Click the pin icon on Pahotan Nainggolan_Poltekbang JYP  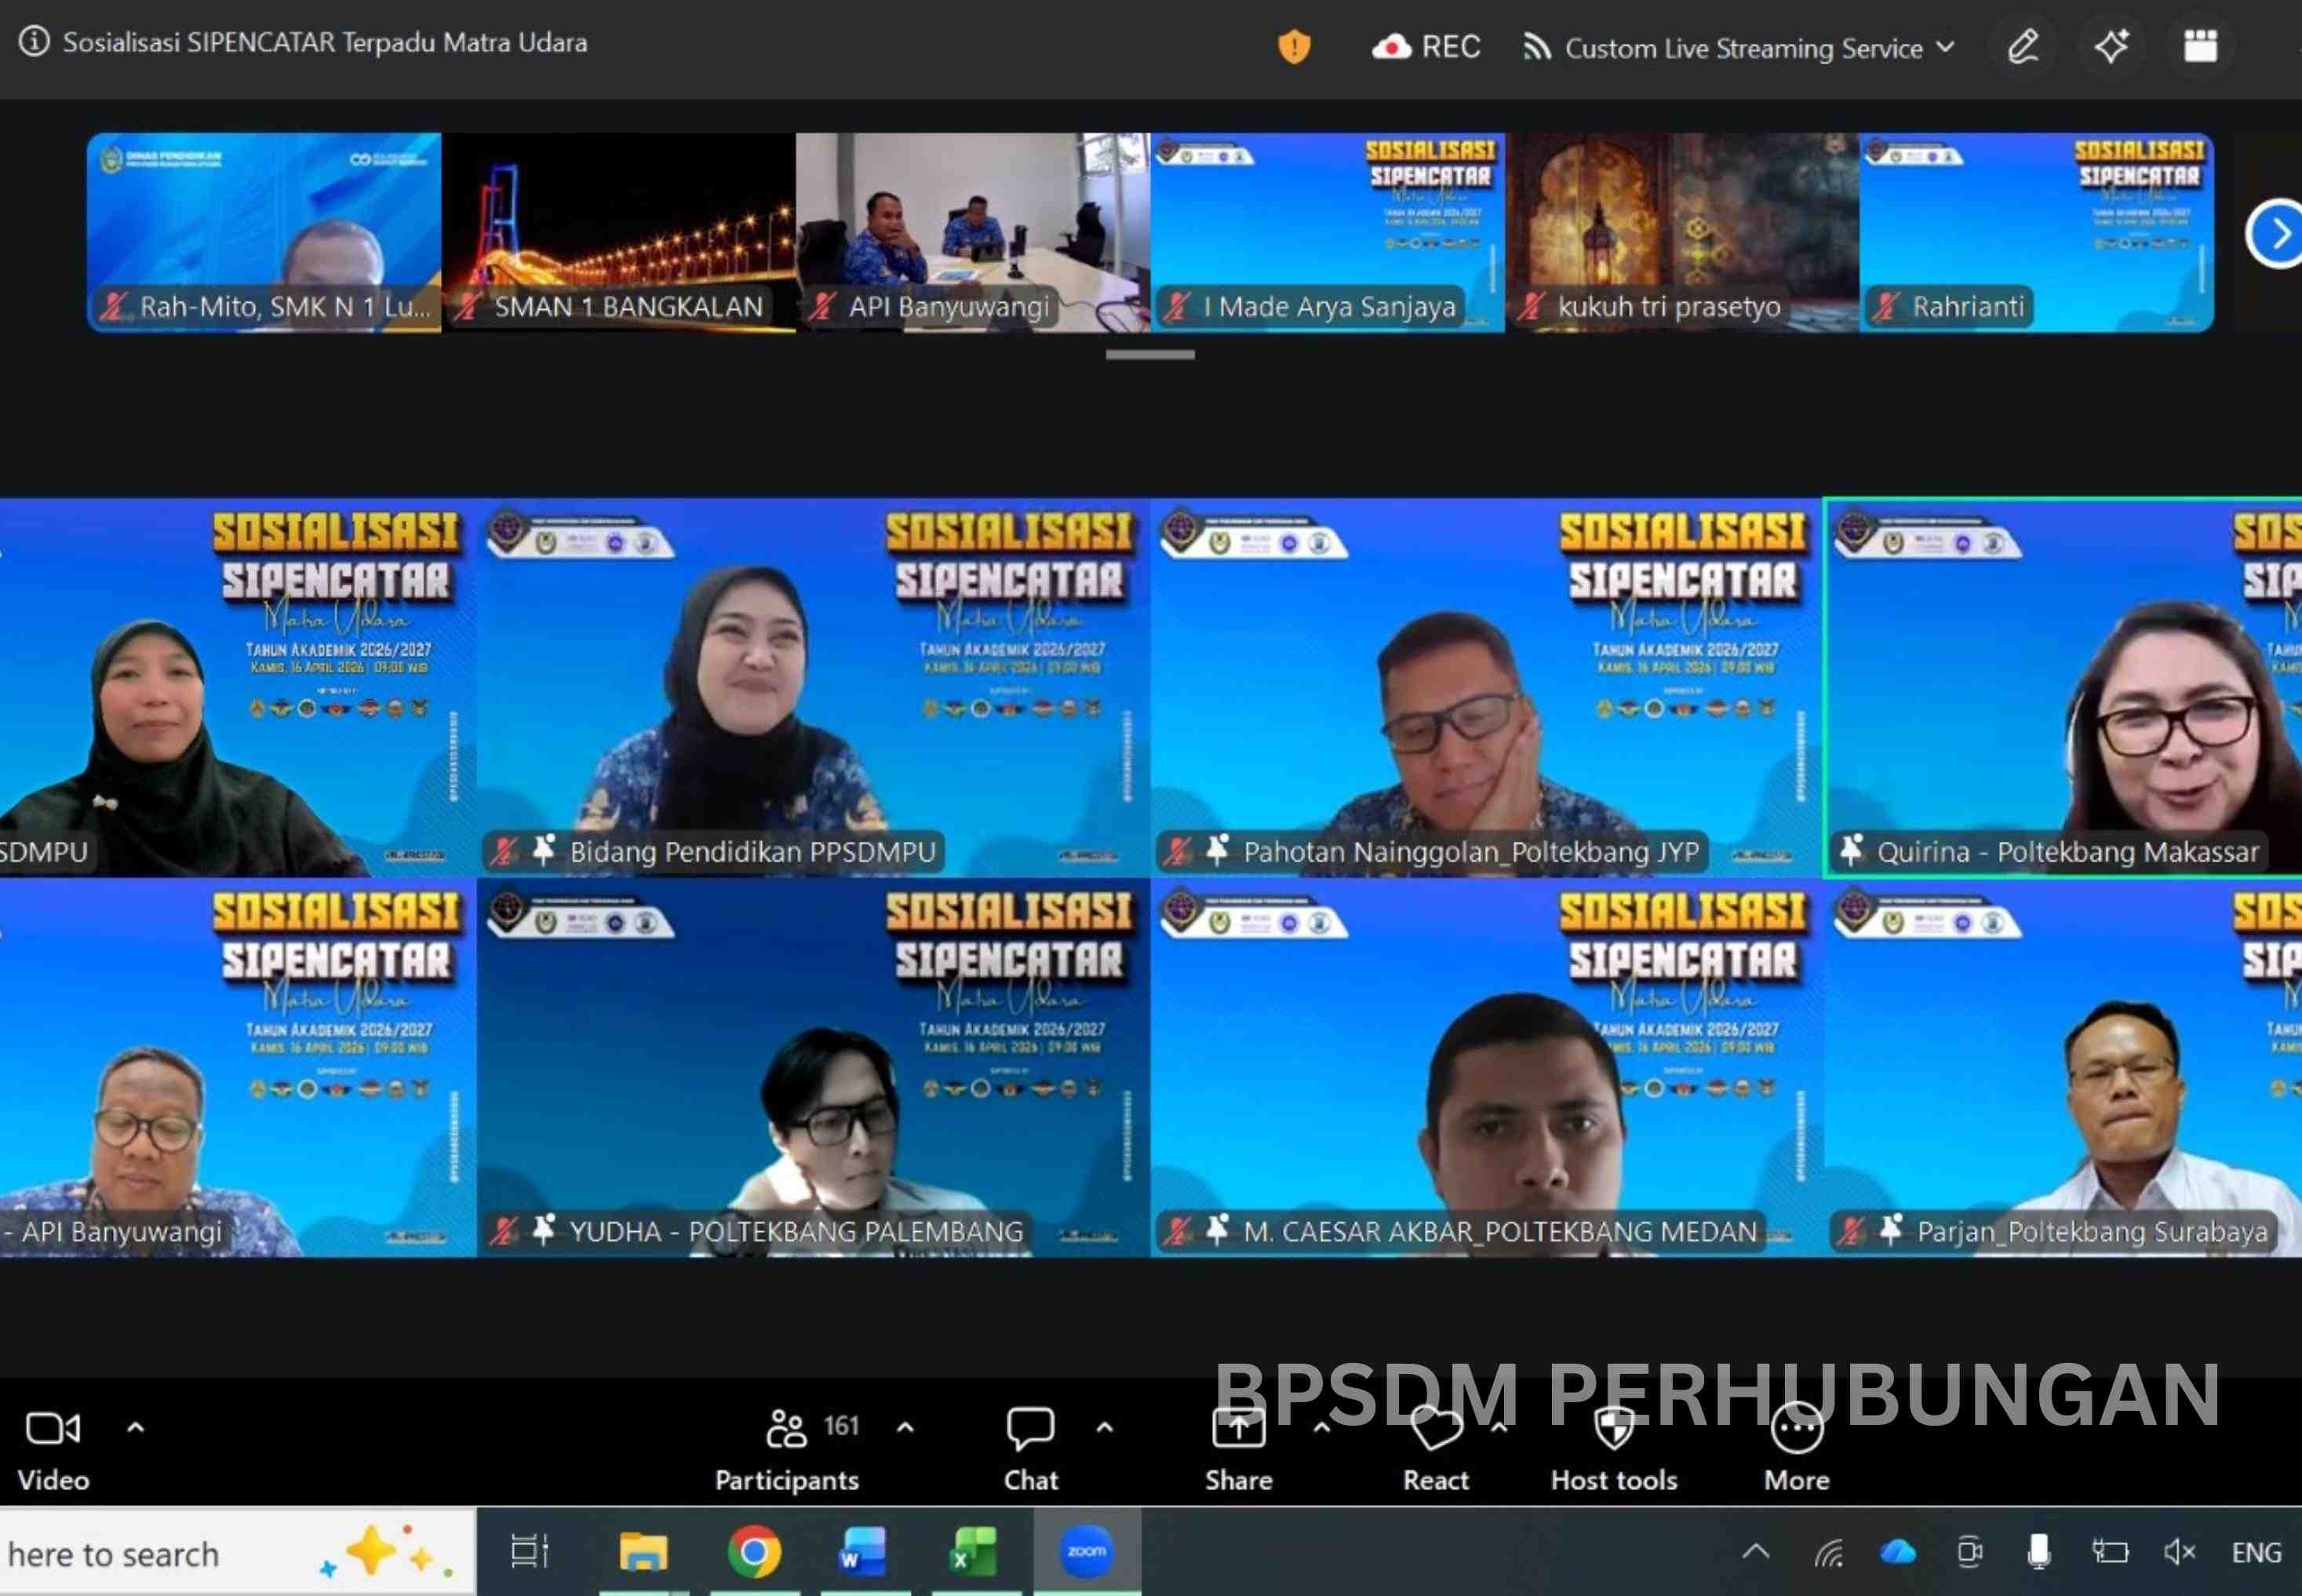tap(1217, 850)
